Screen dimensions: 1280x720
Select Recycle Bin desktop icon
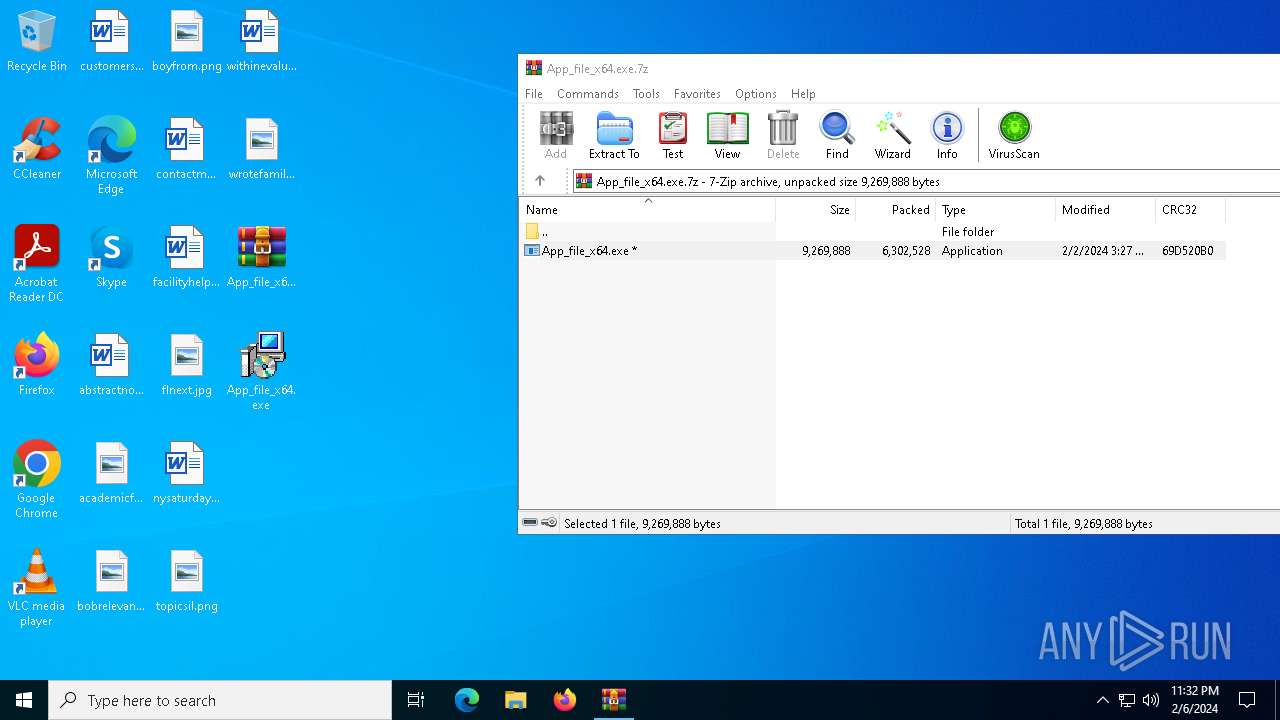pos(37,42)
